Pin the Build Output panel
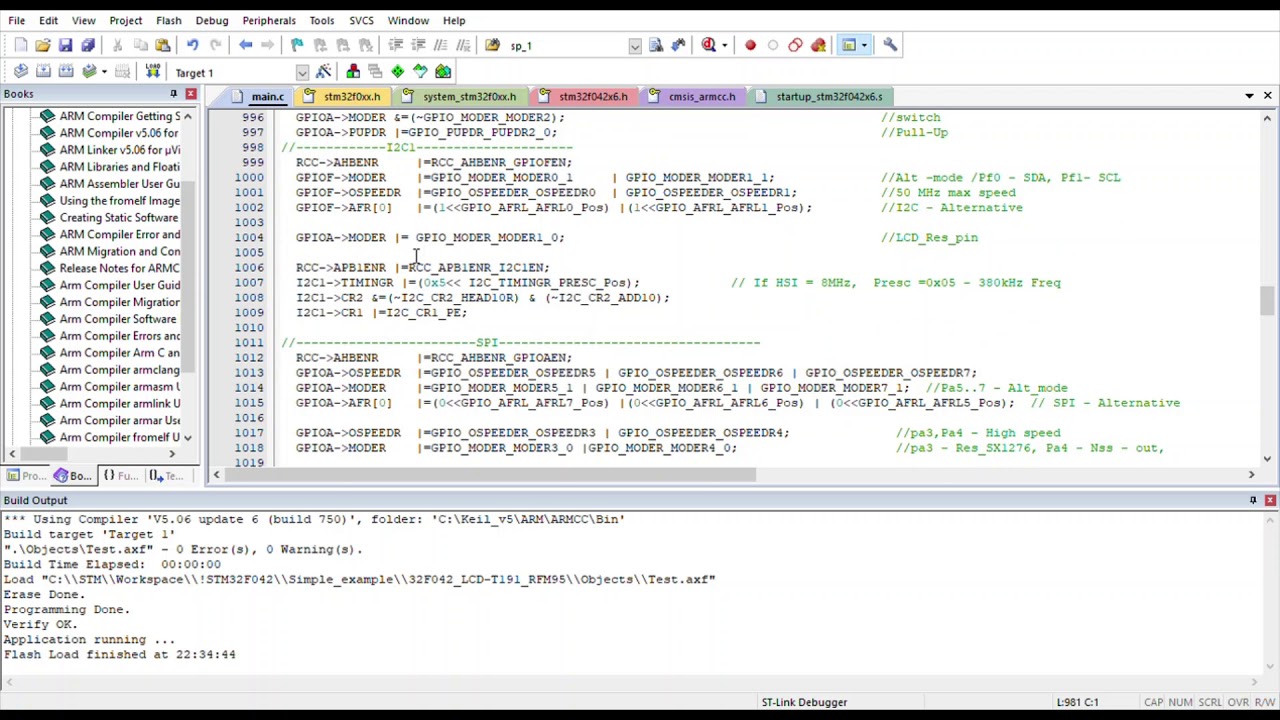 coord(1253,500)
